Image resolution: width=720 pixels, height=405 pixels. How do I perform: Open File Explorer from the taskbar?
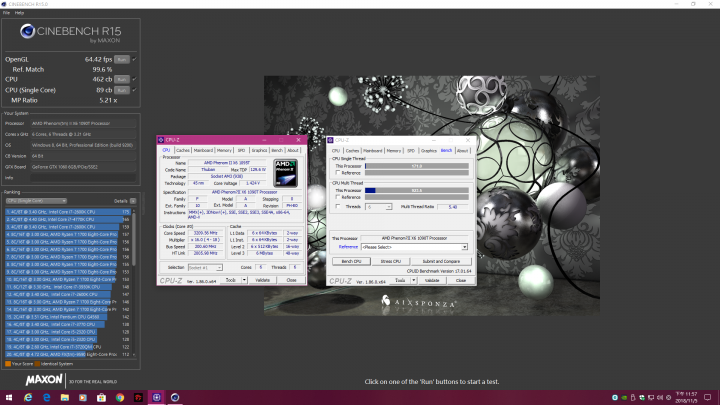[x=65, y=397]
